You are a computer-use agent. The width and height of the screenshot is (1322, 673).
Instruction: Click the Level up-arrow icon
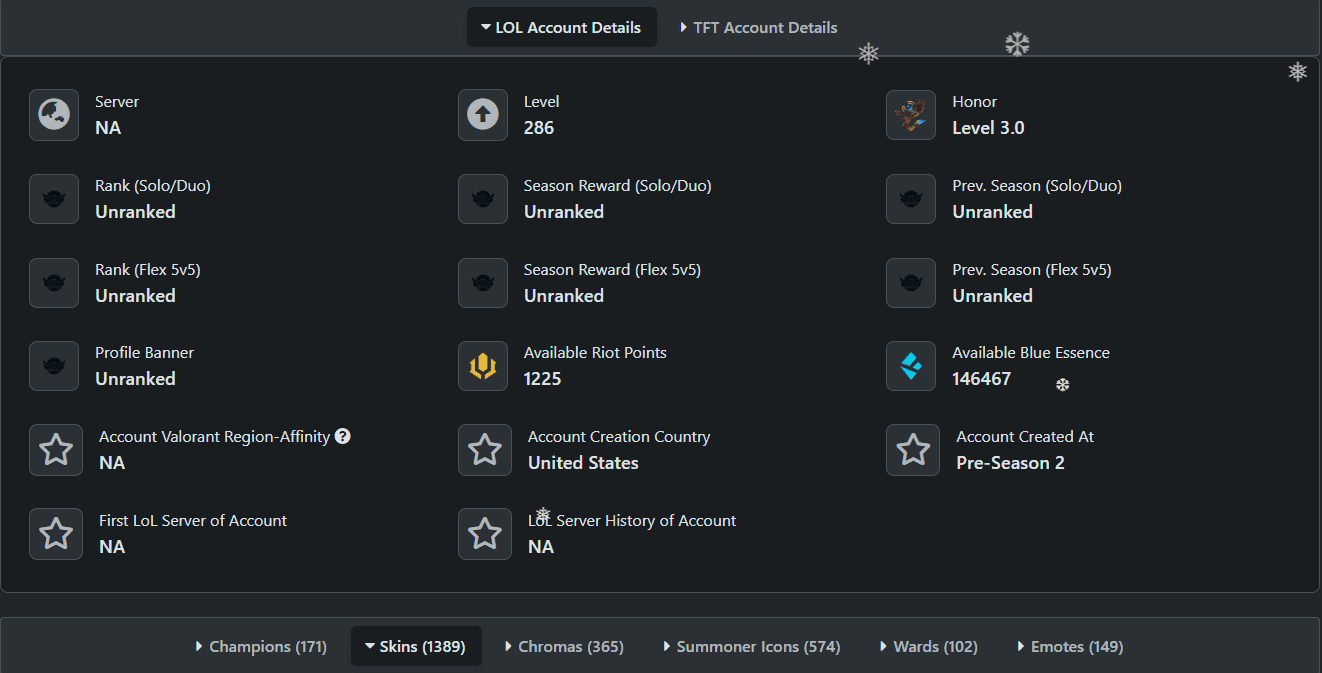point(483,115)
